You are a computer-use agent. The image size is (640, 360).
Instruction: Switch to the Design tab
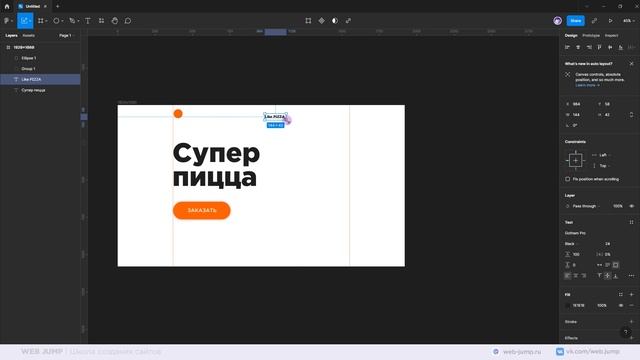click(x=571, y=36)
